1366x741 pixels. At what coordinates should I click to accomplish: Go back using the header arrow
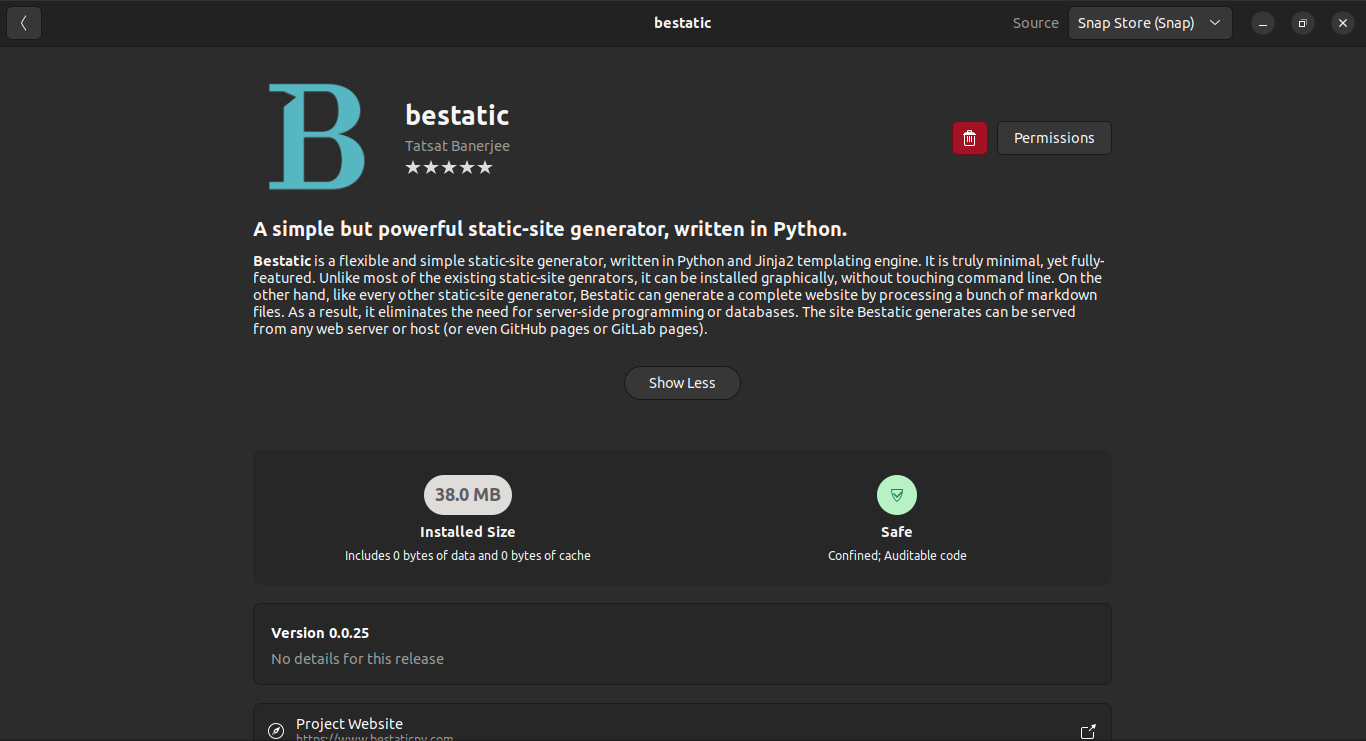click(24, 23)
